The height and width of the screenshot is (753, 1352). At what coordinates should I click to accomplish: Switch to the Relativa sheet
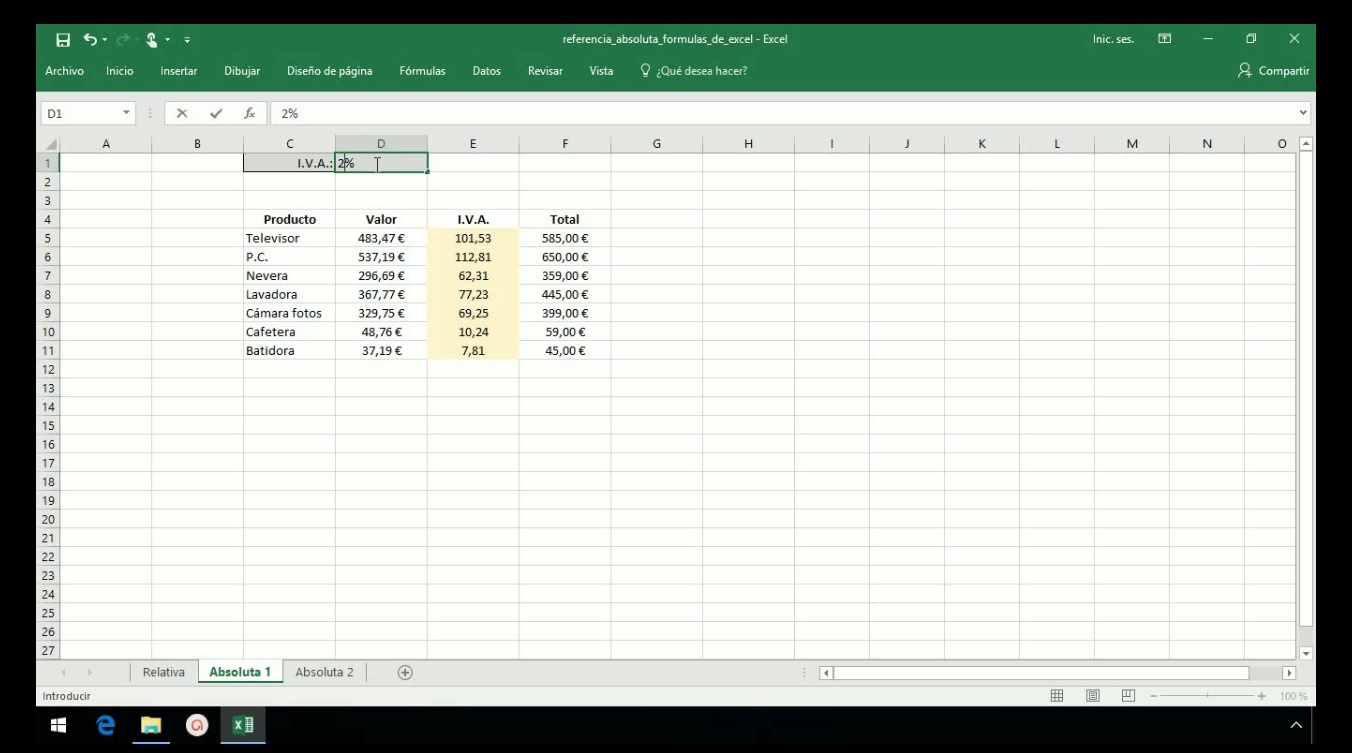point(164,672)
